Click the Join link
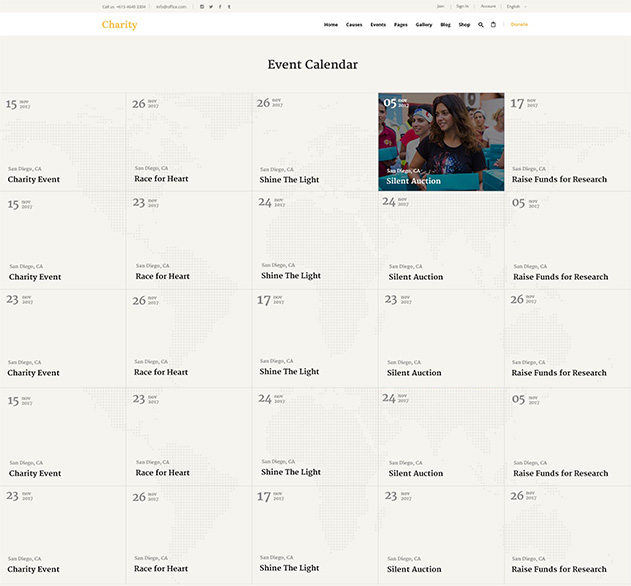This screenshot has width=631, height=586. [440, 6]
